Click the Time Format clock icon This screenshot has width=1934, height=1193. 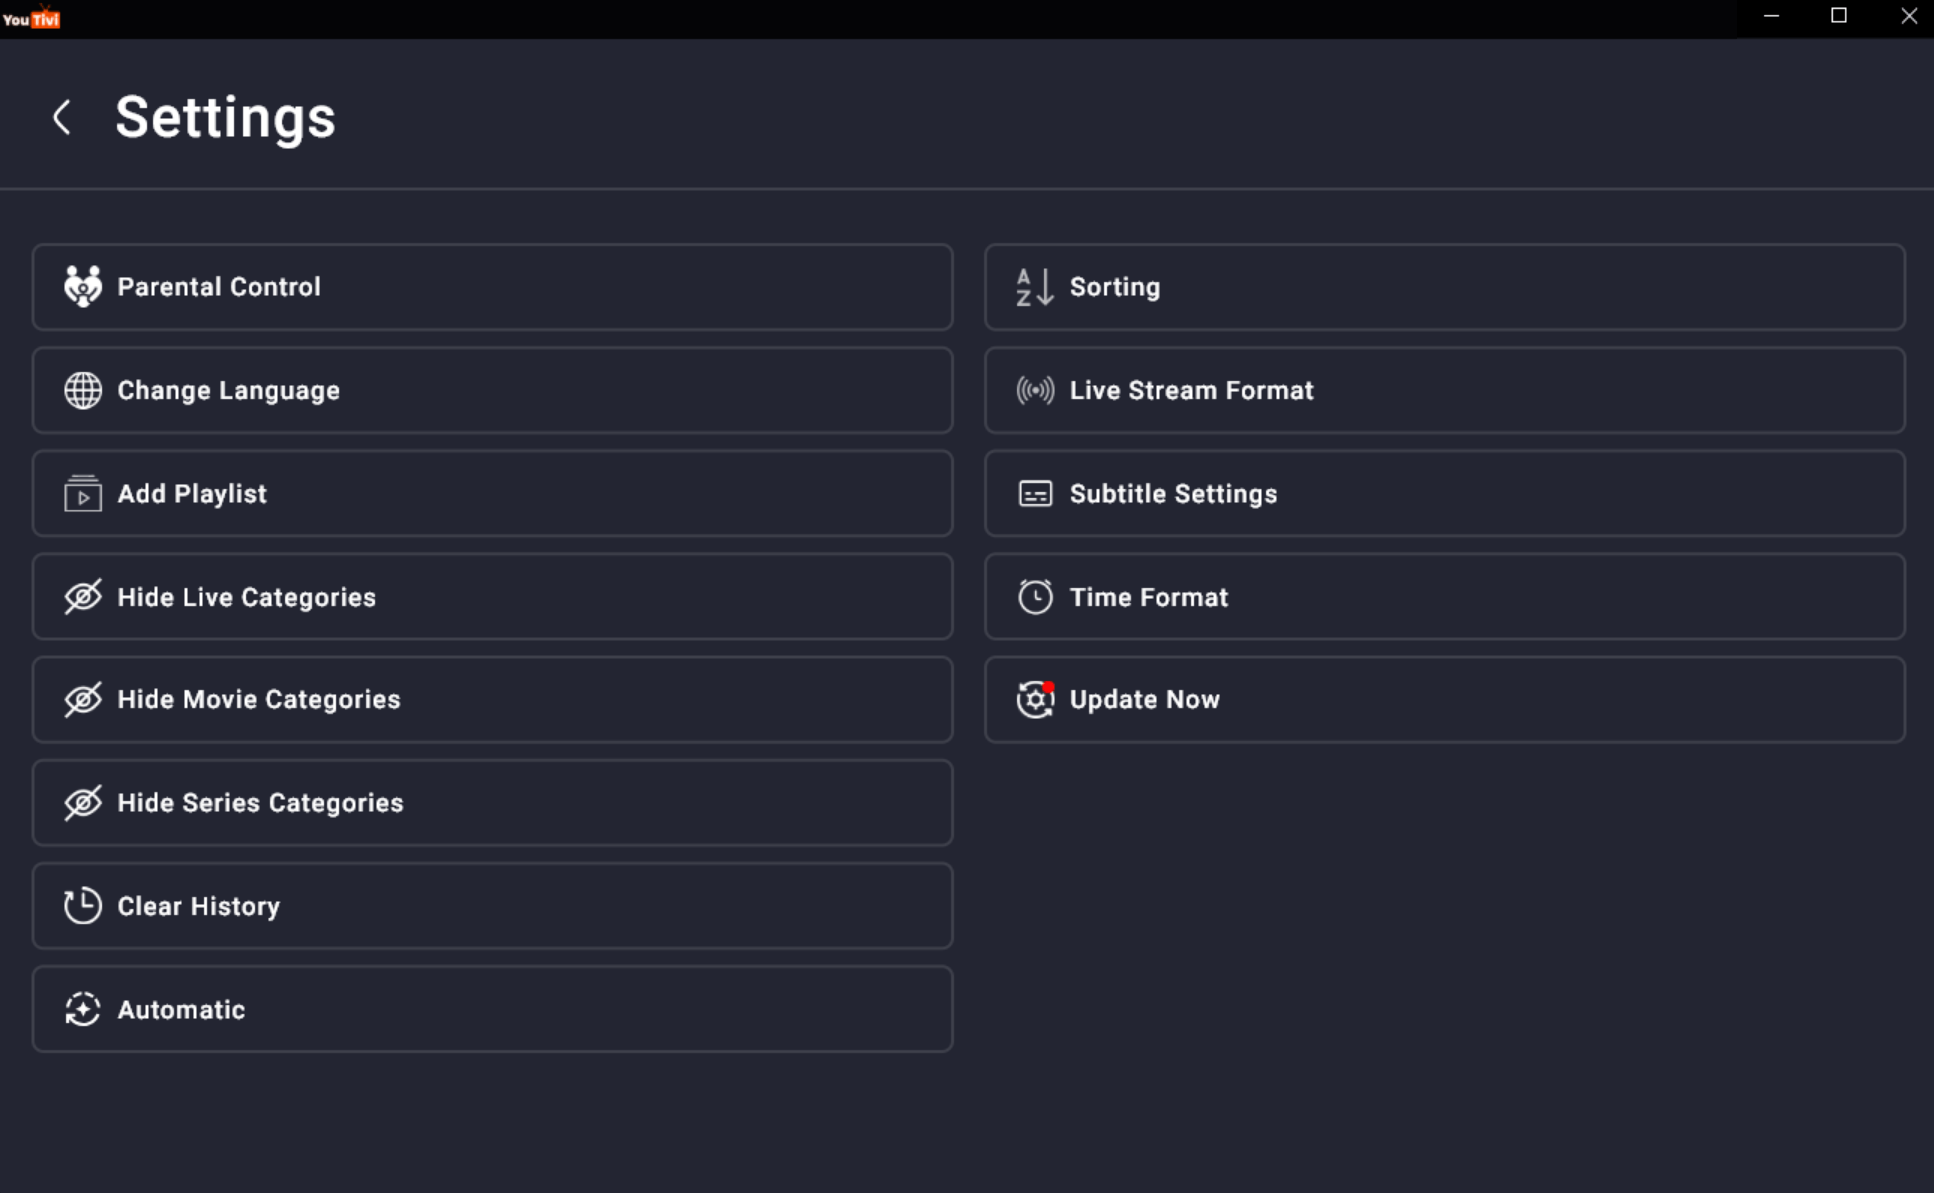click(x=1035, y=597)
